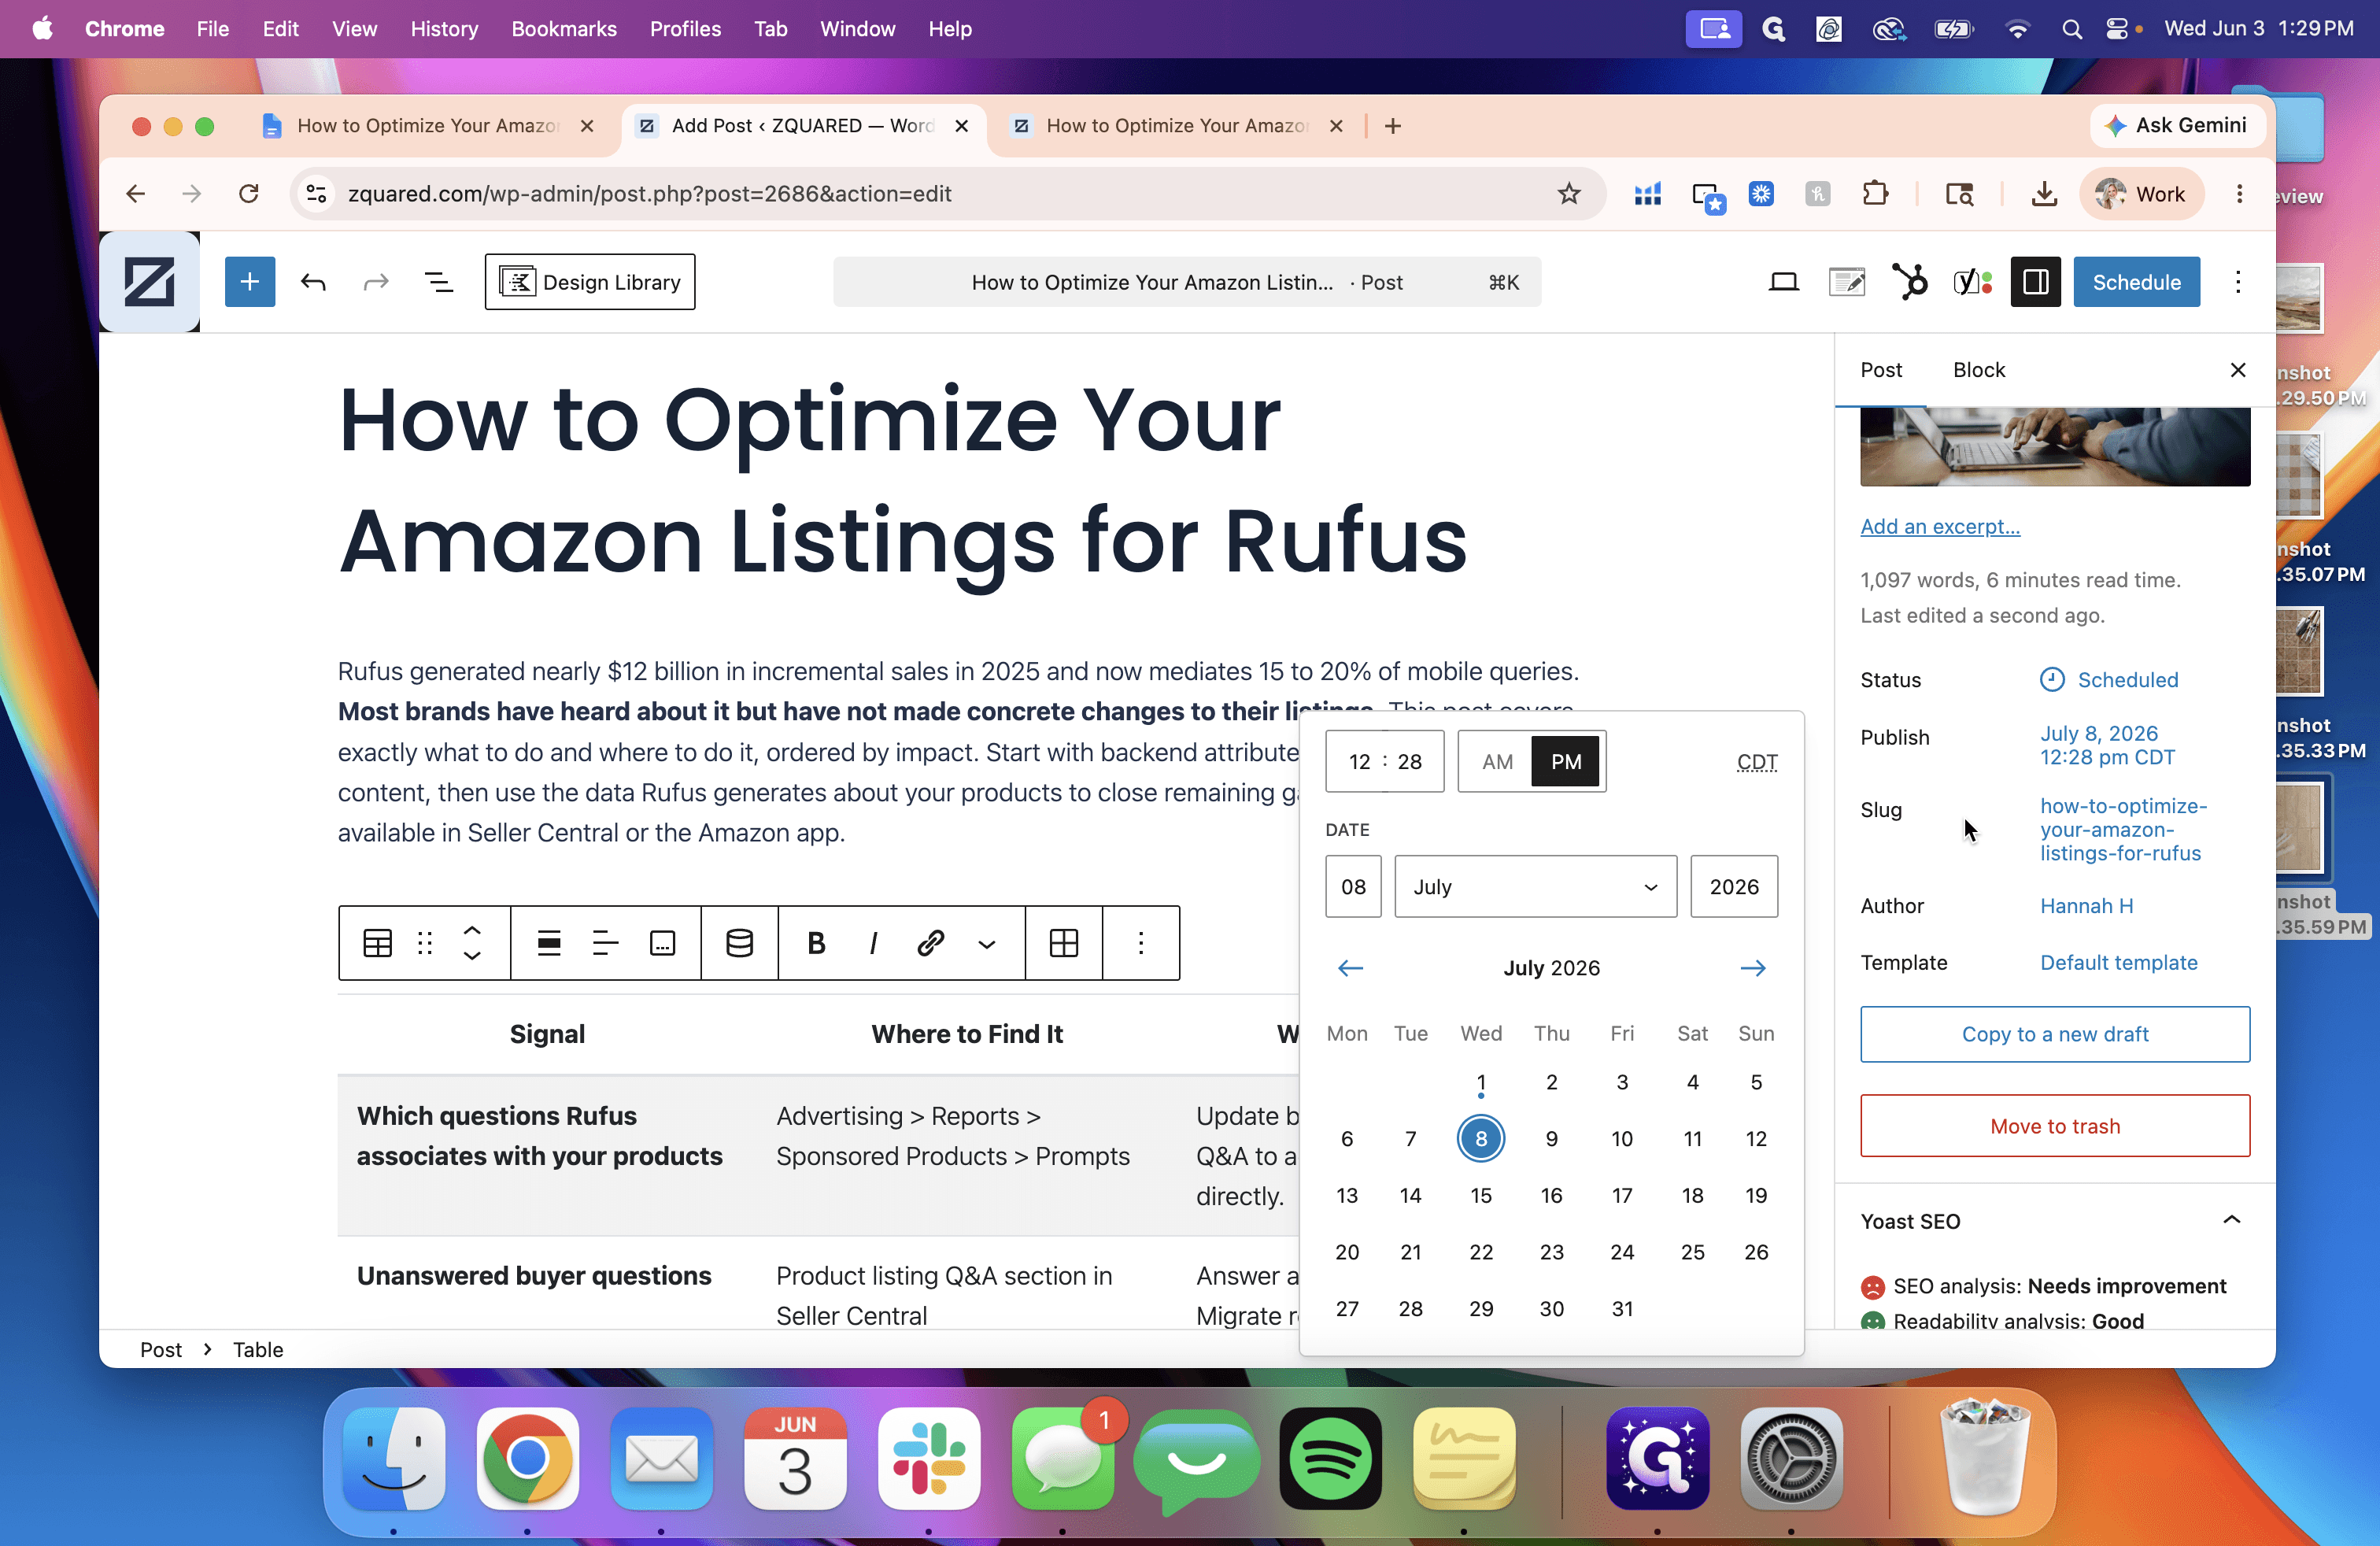Click the database dynamic content icon

point(740,943)
